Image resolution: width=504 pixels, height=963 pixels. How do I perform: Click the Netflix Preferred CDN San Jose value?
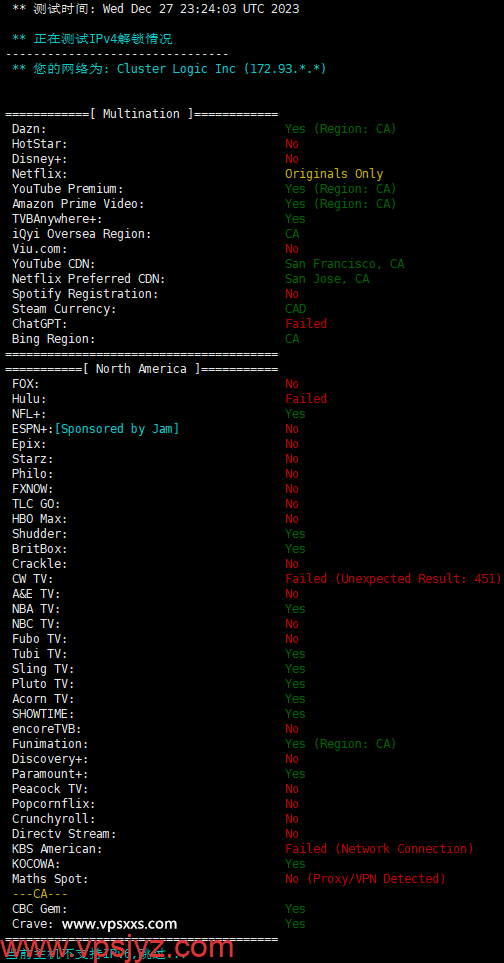tap(327, 279)
